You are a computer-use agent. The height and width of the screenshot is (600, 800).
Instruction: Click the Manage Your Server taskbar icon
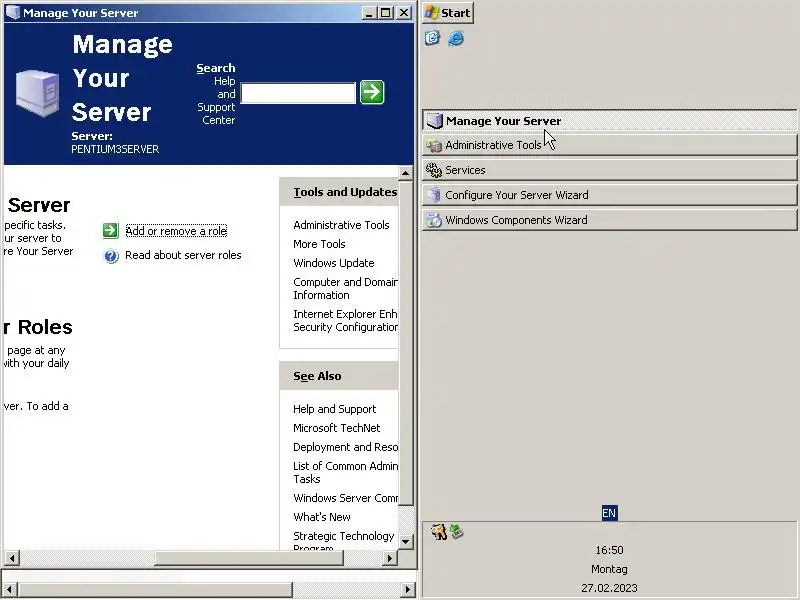click(x=434, y=121)
